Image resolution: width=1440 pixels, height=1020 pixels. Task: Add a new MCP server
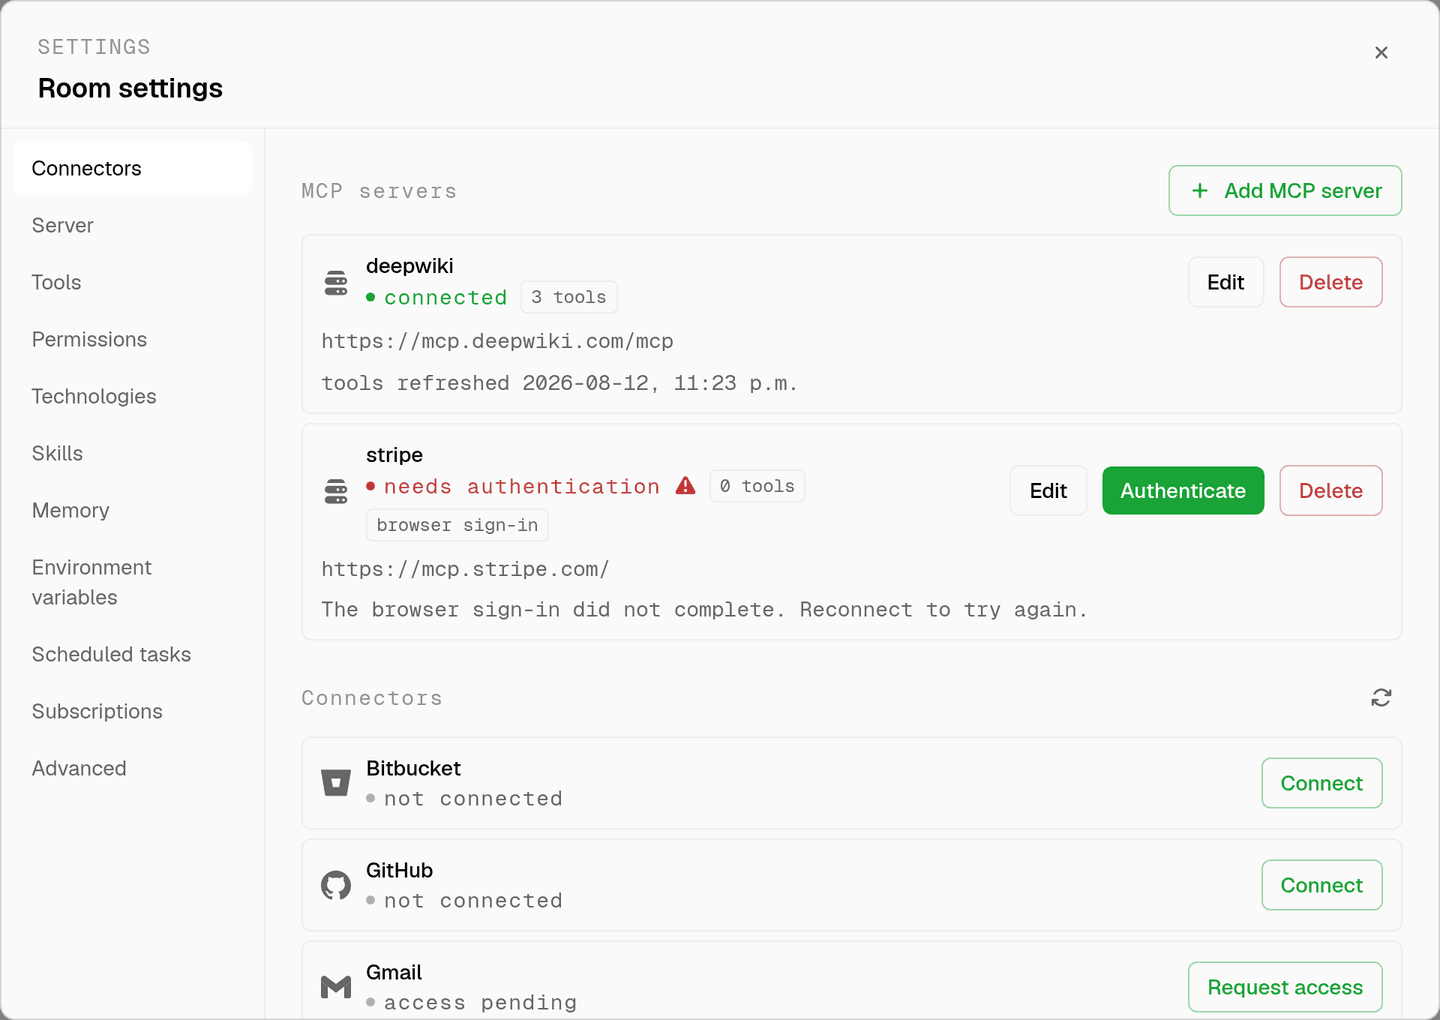click(1285, 190)
